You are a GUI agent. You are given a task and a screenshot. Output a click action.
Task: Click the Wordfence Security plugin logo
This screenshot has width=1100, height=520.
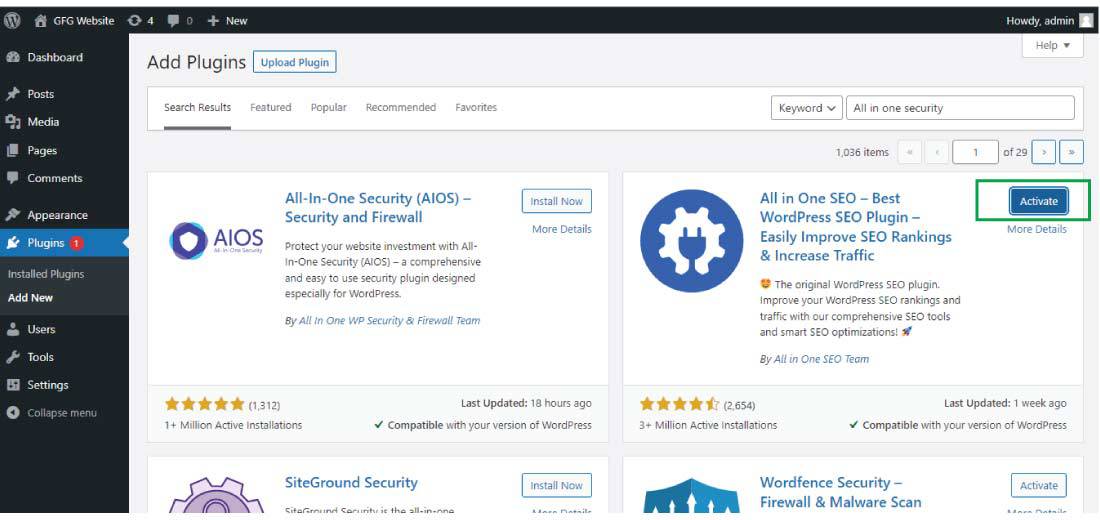click(691, 495)
